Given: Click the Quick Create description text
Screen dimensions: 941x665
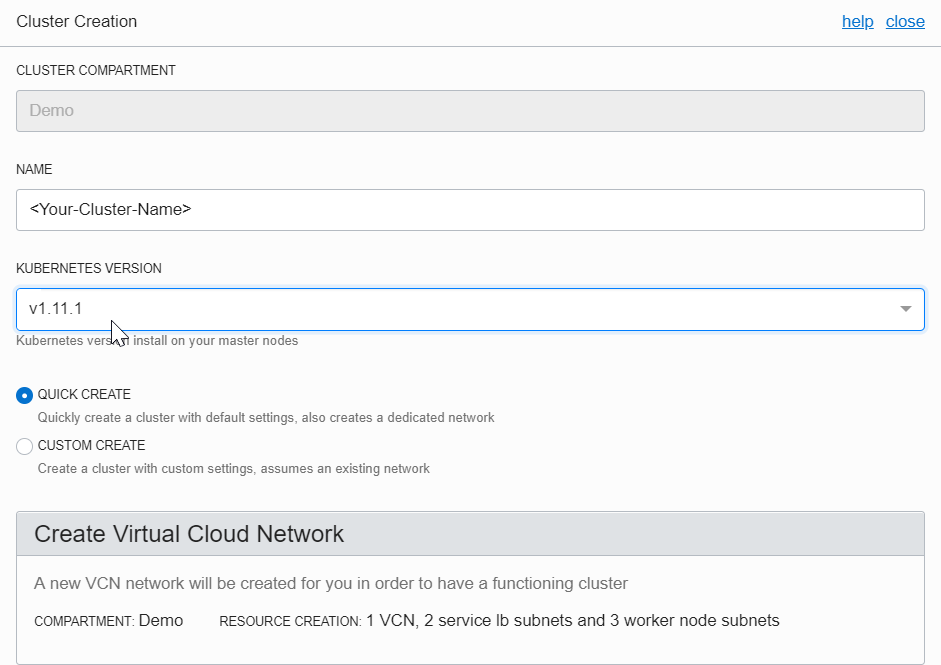Looking at the screenshot, I should (266, 418).
